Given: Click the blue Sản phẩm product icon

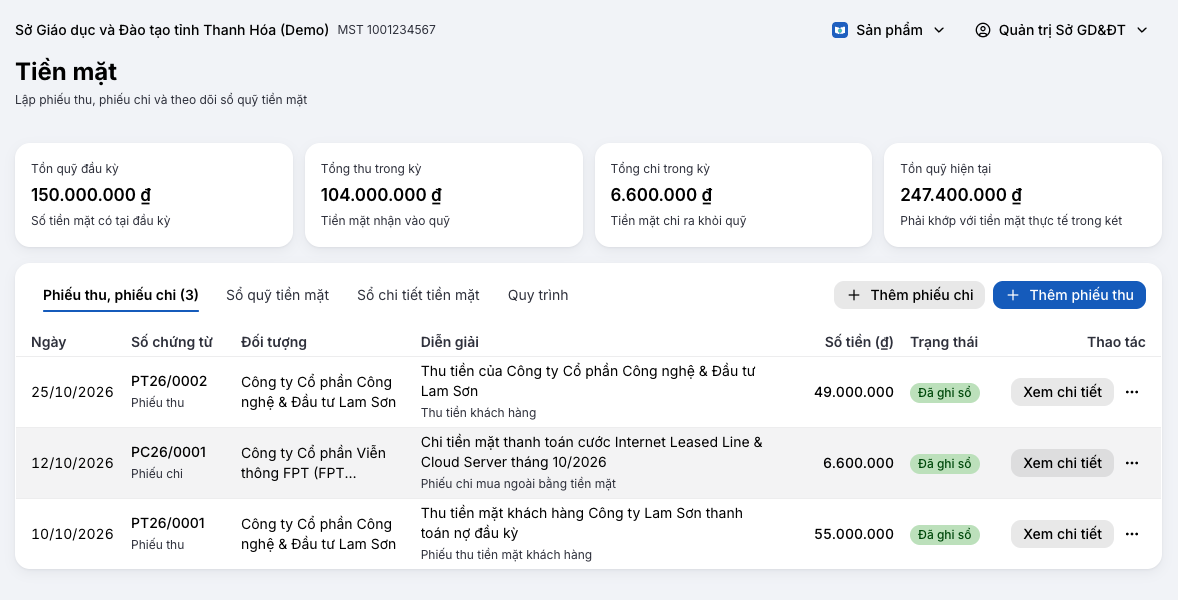Looking at the screenshot, I should 840,30.
